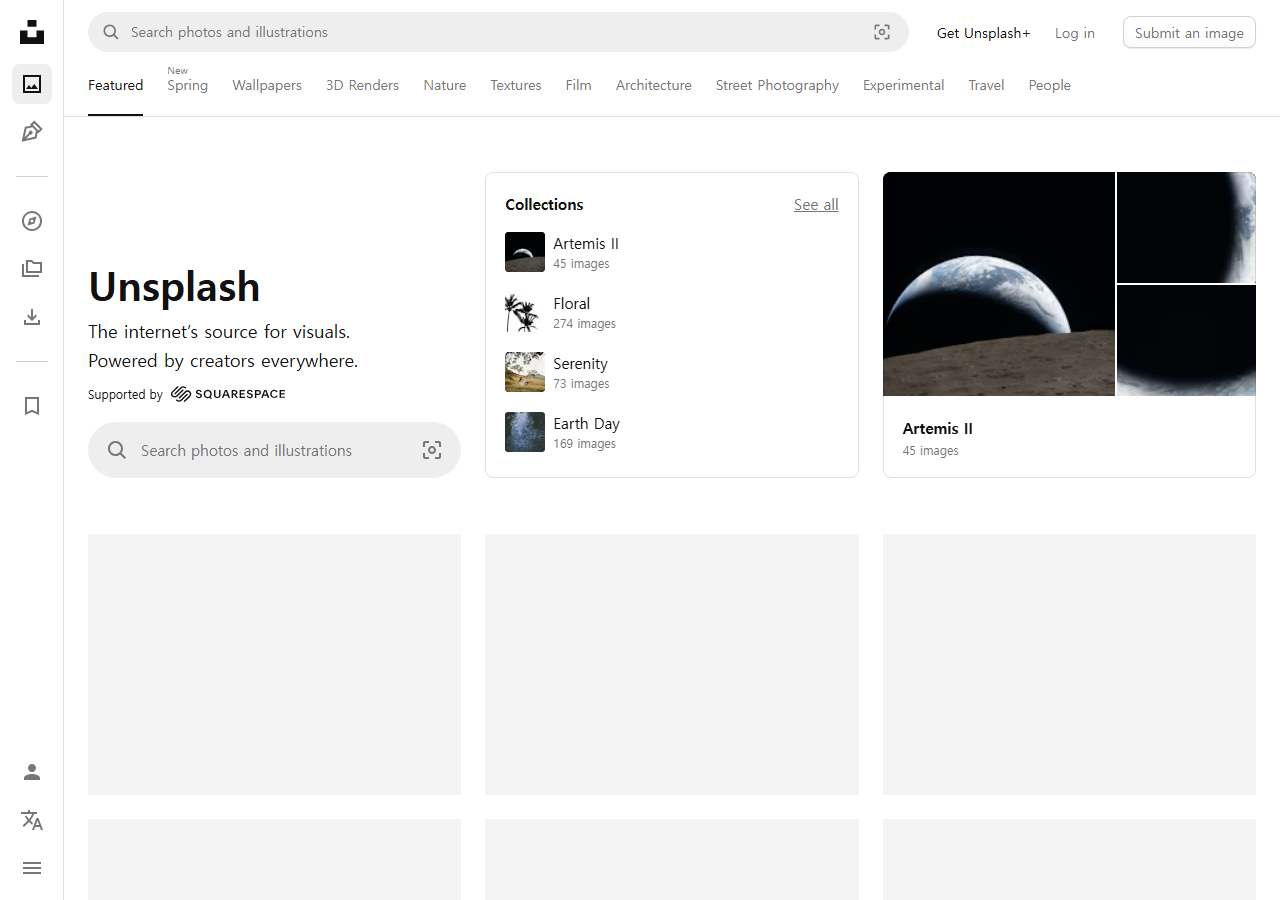Screen dimensions: 1280x900
Task: Switch to the Architecture tab
Action: [654, 85]
